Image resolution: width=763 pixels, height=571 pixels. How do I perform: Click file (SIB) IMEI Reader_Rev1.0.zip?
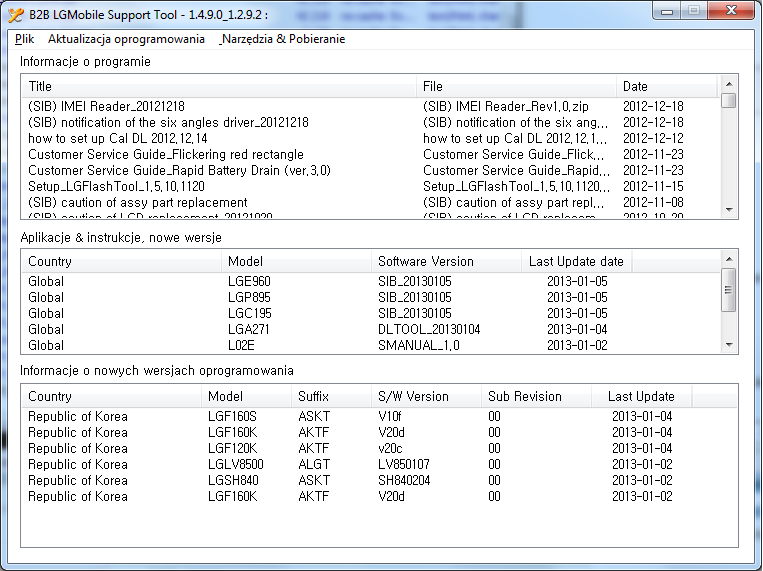click(506, 106)
